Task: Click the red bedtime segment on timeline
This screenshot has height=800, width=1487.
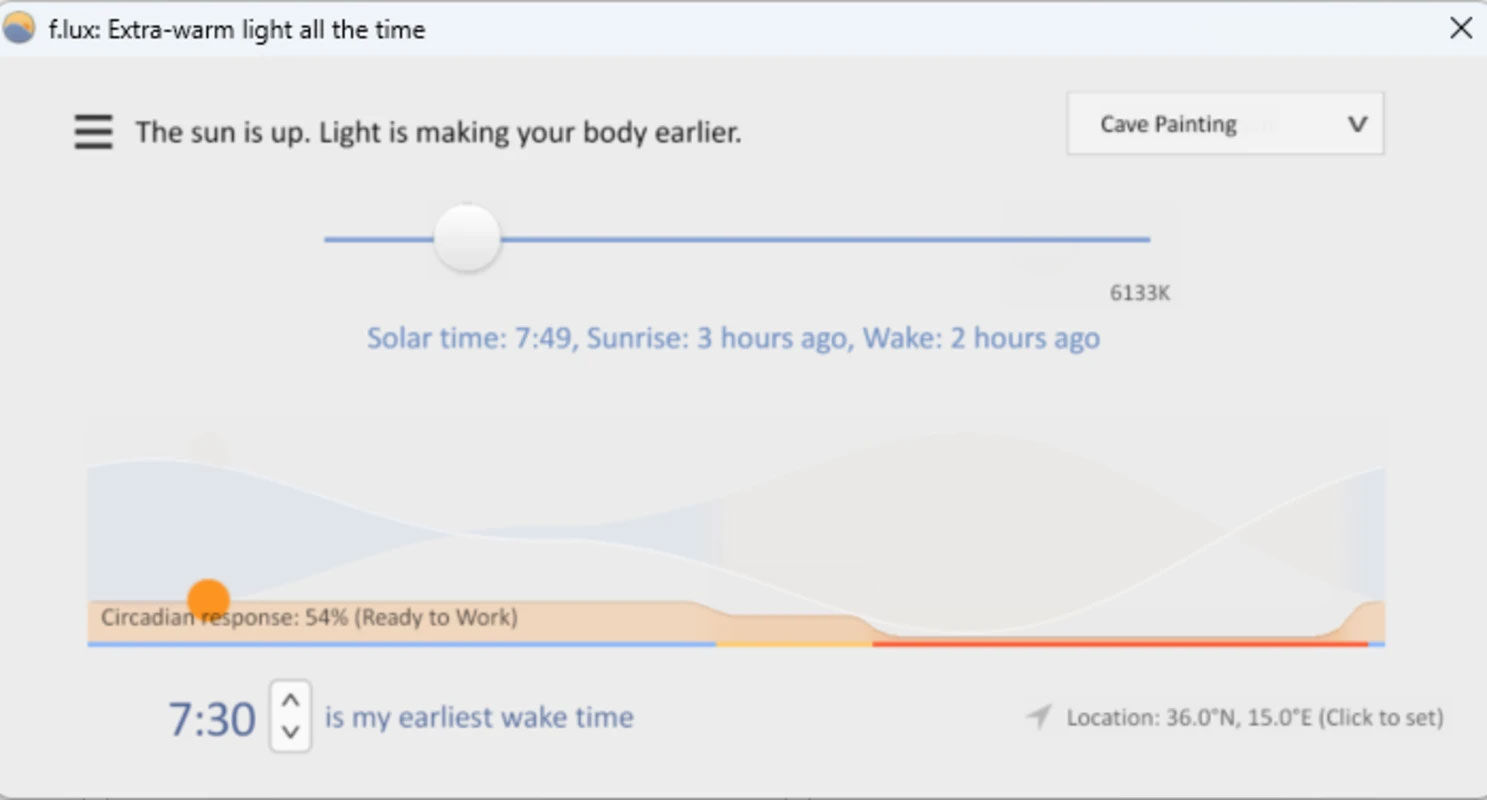Action: tap(1120, 644)
